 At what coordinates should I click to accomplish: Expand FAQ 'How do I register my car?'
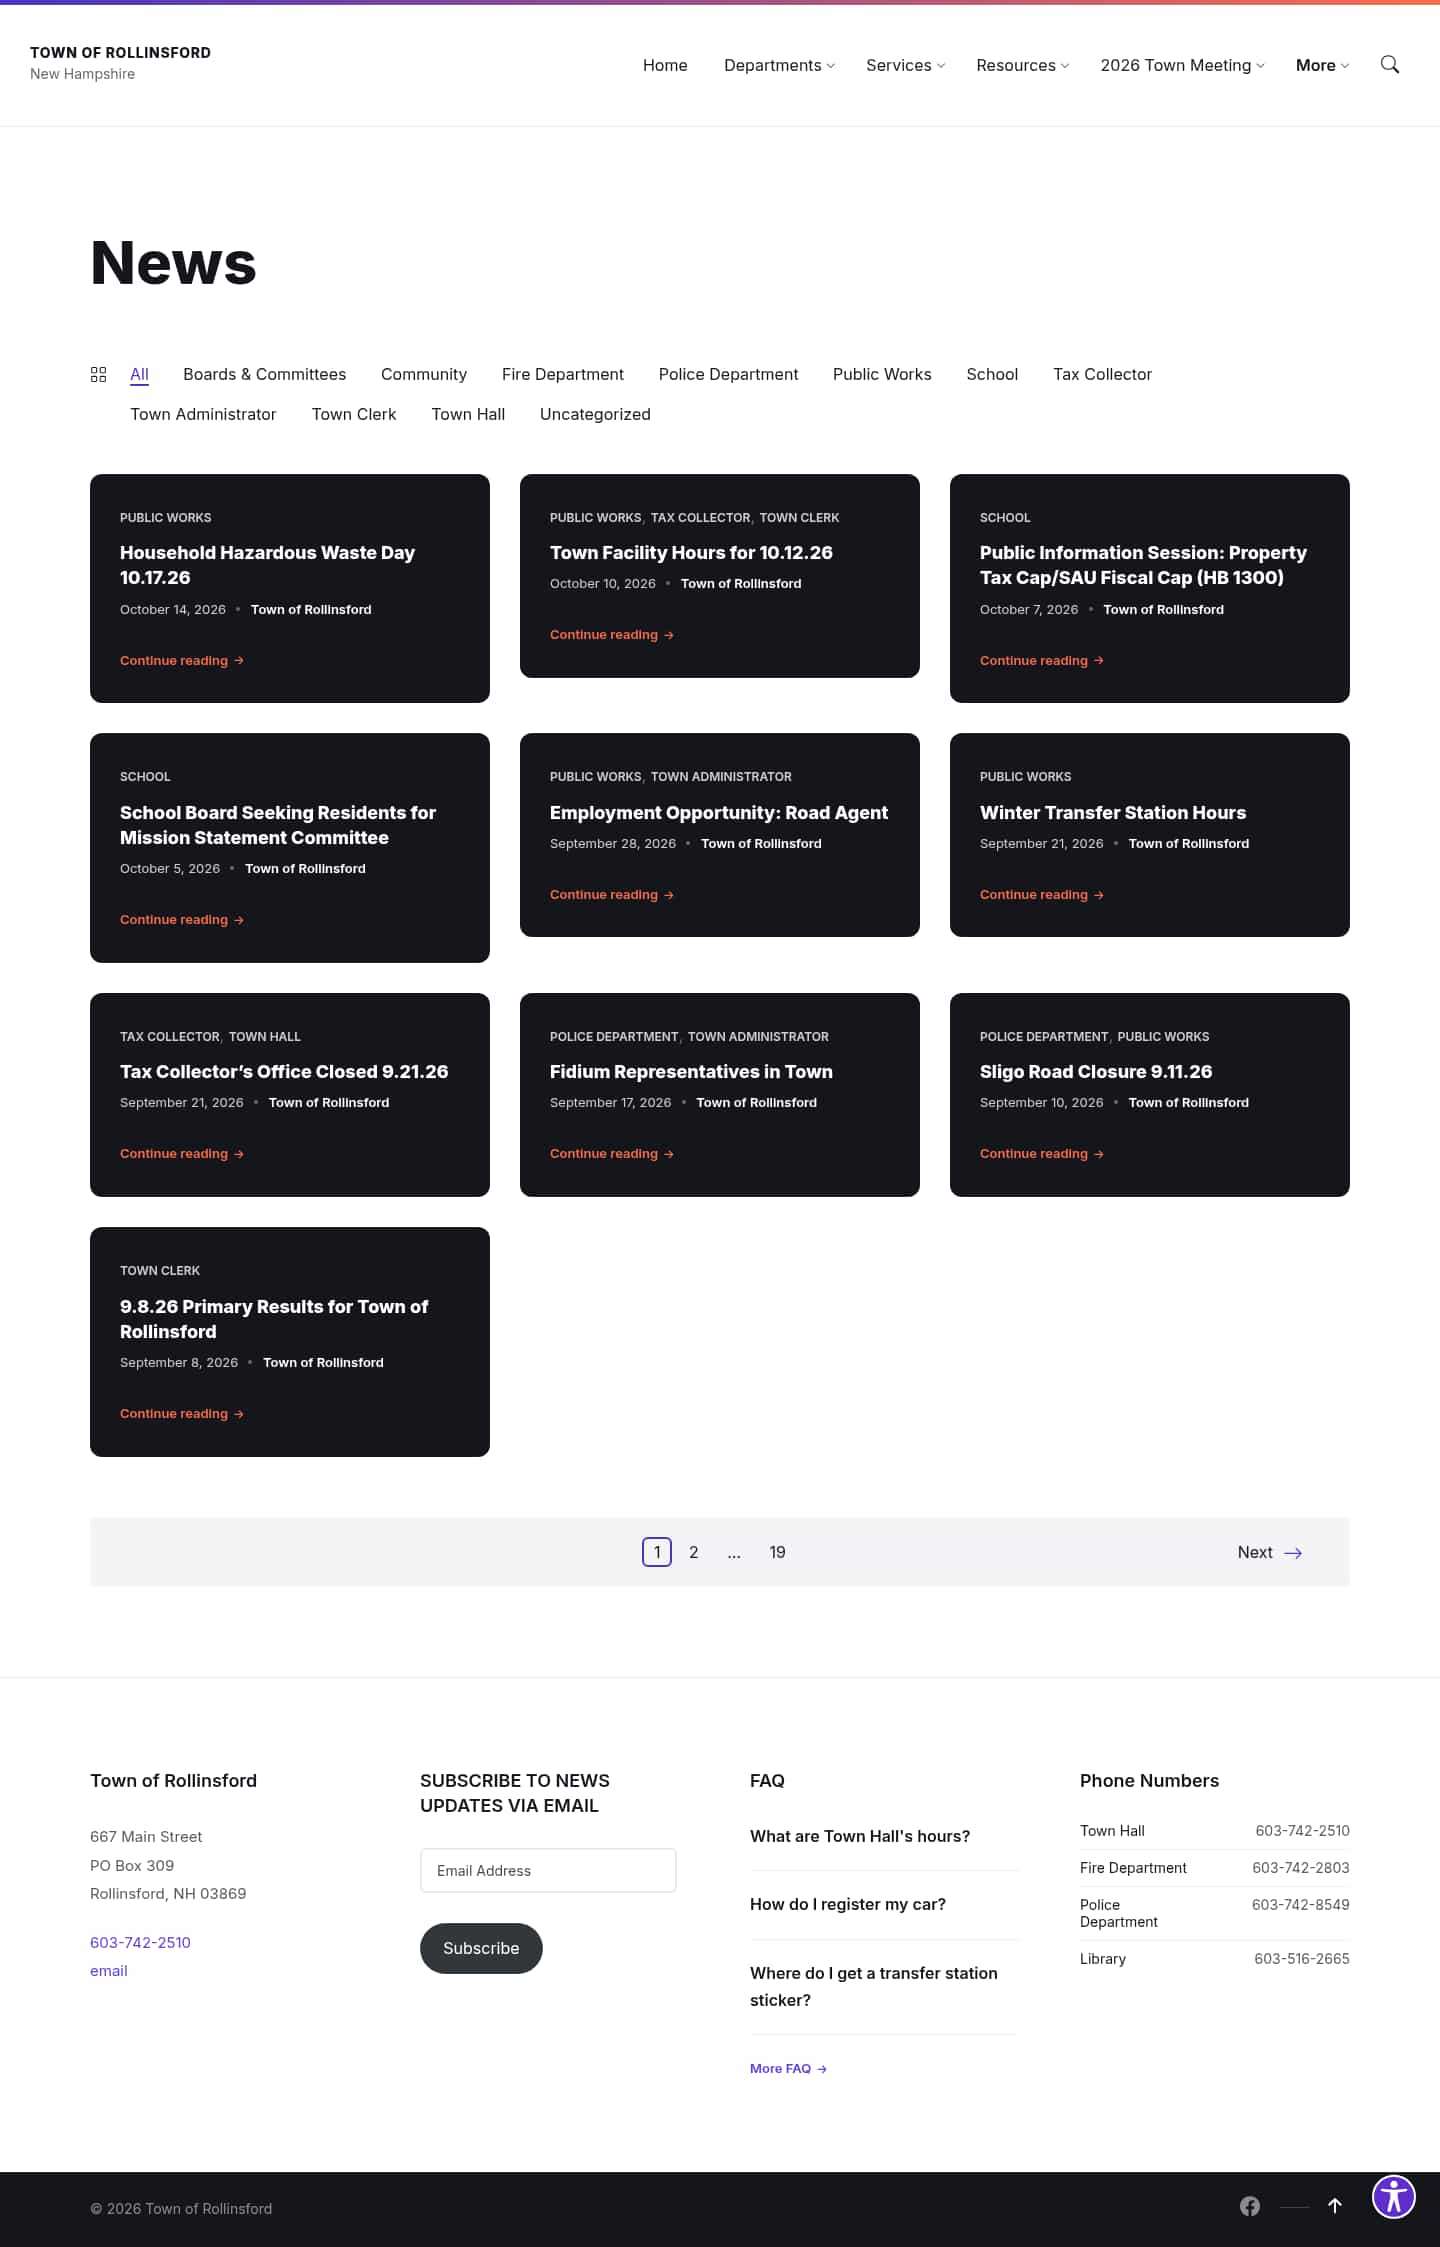click(x=848, y=1904)
